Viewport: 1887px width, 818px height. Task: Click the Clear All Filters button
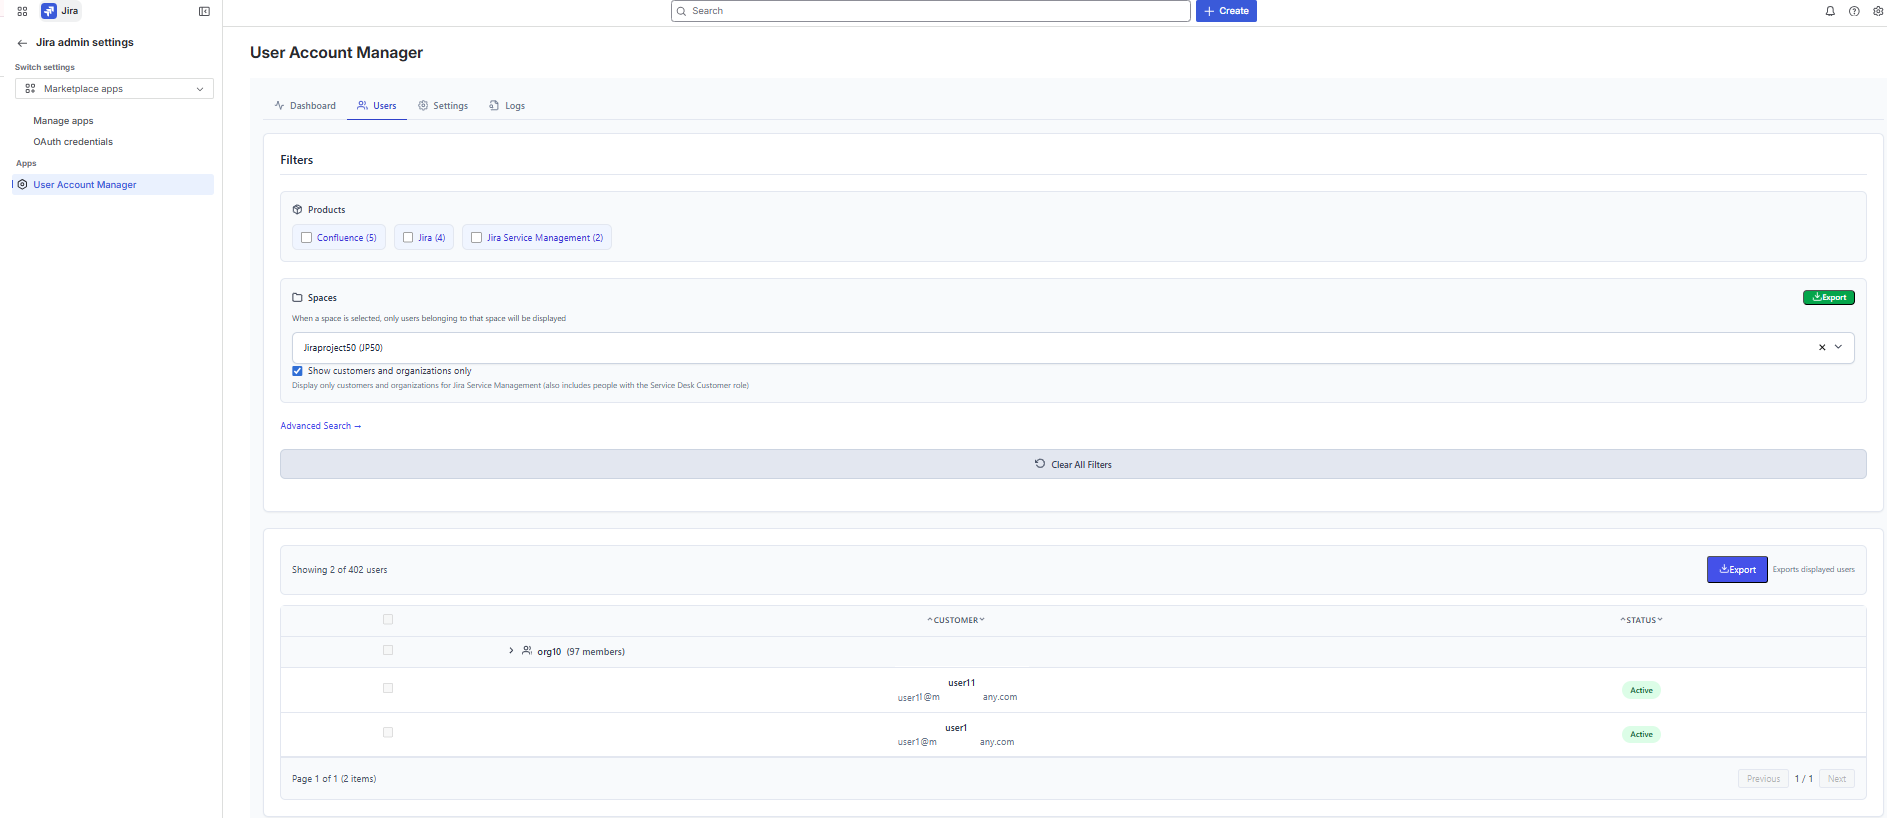click(1073, 464)
